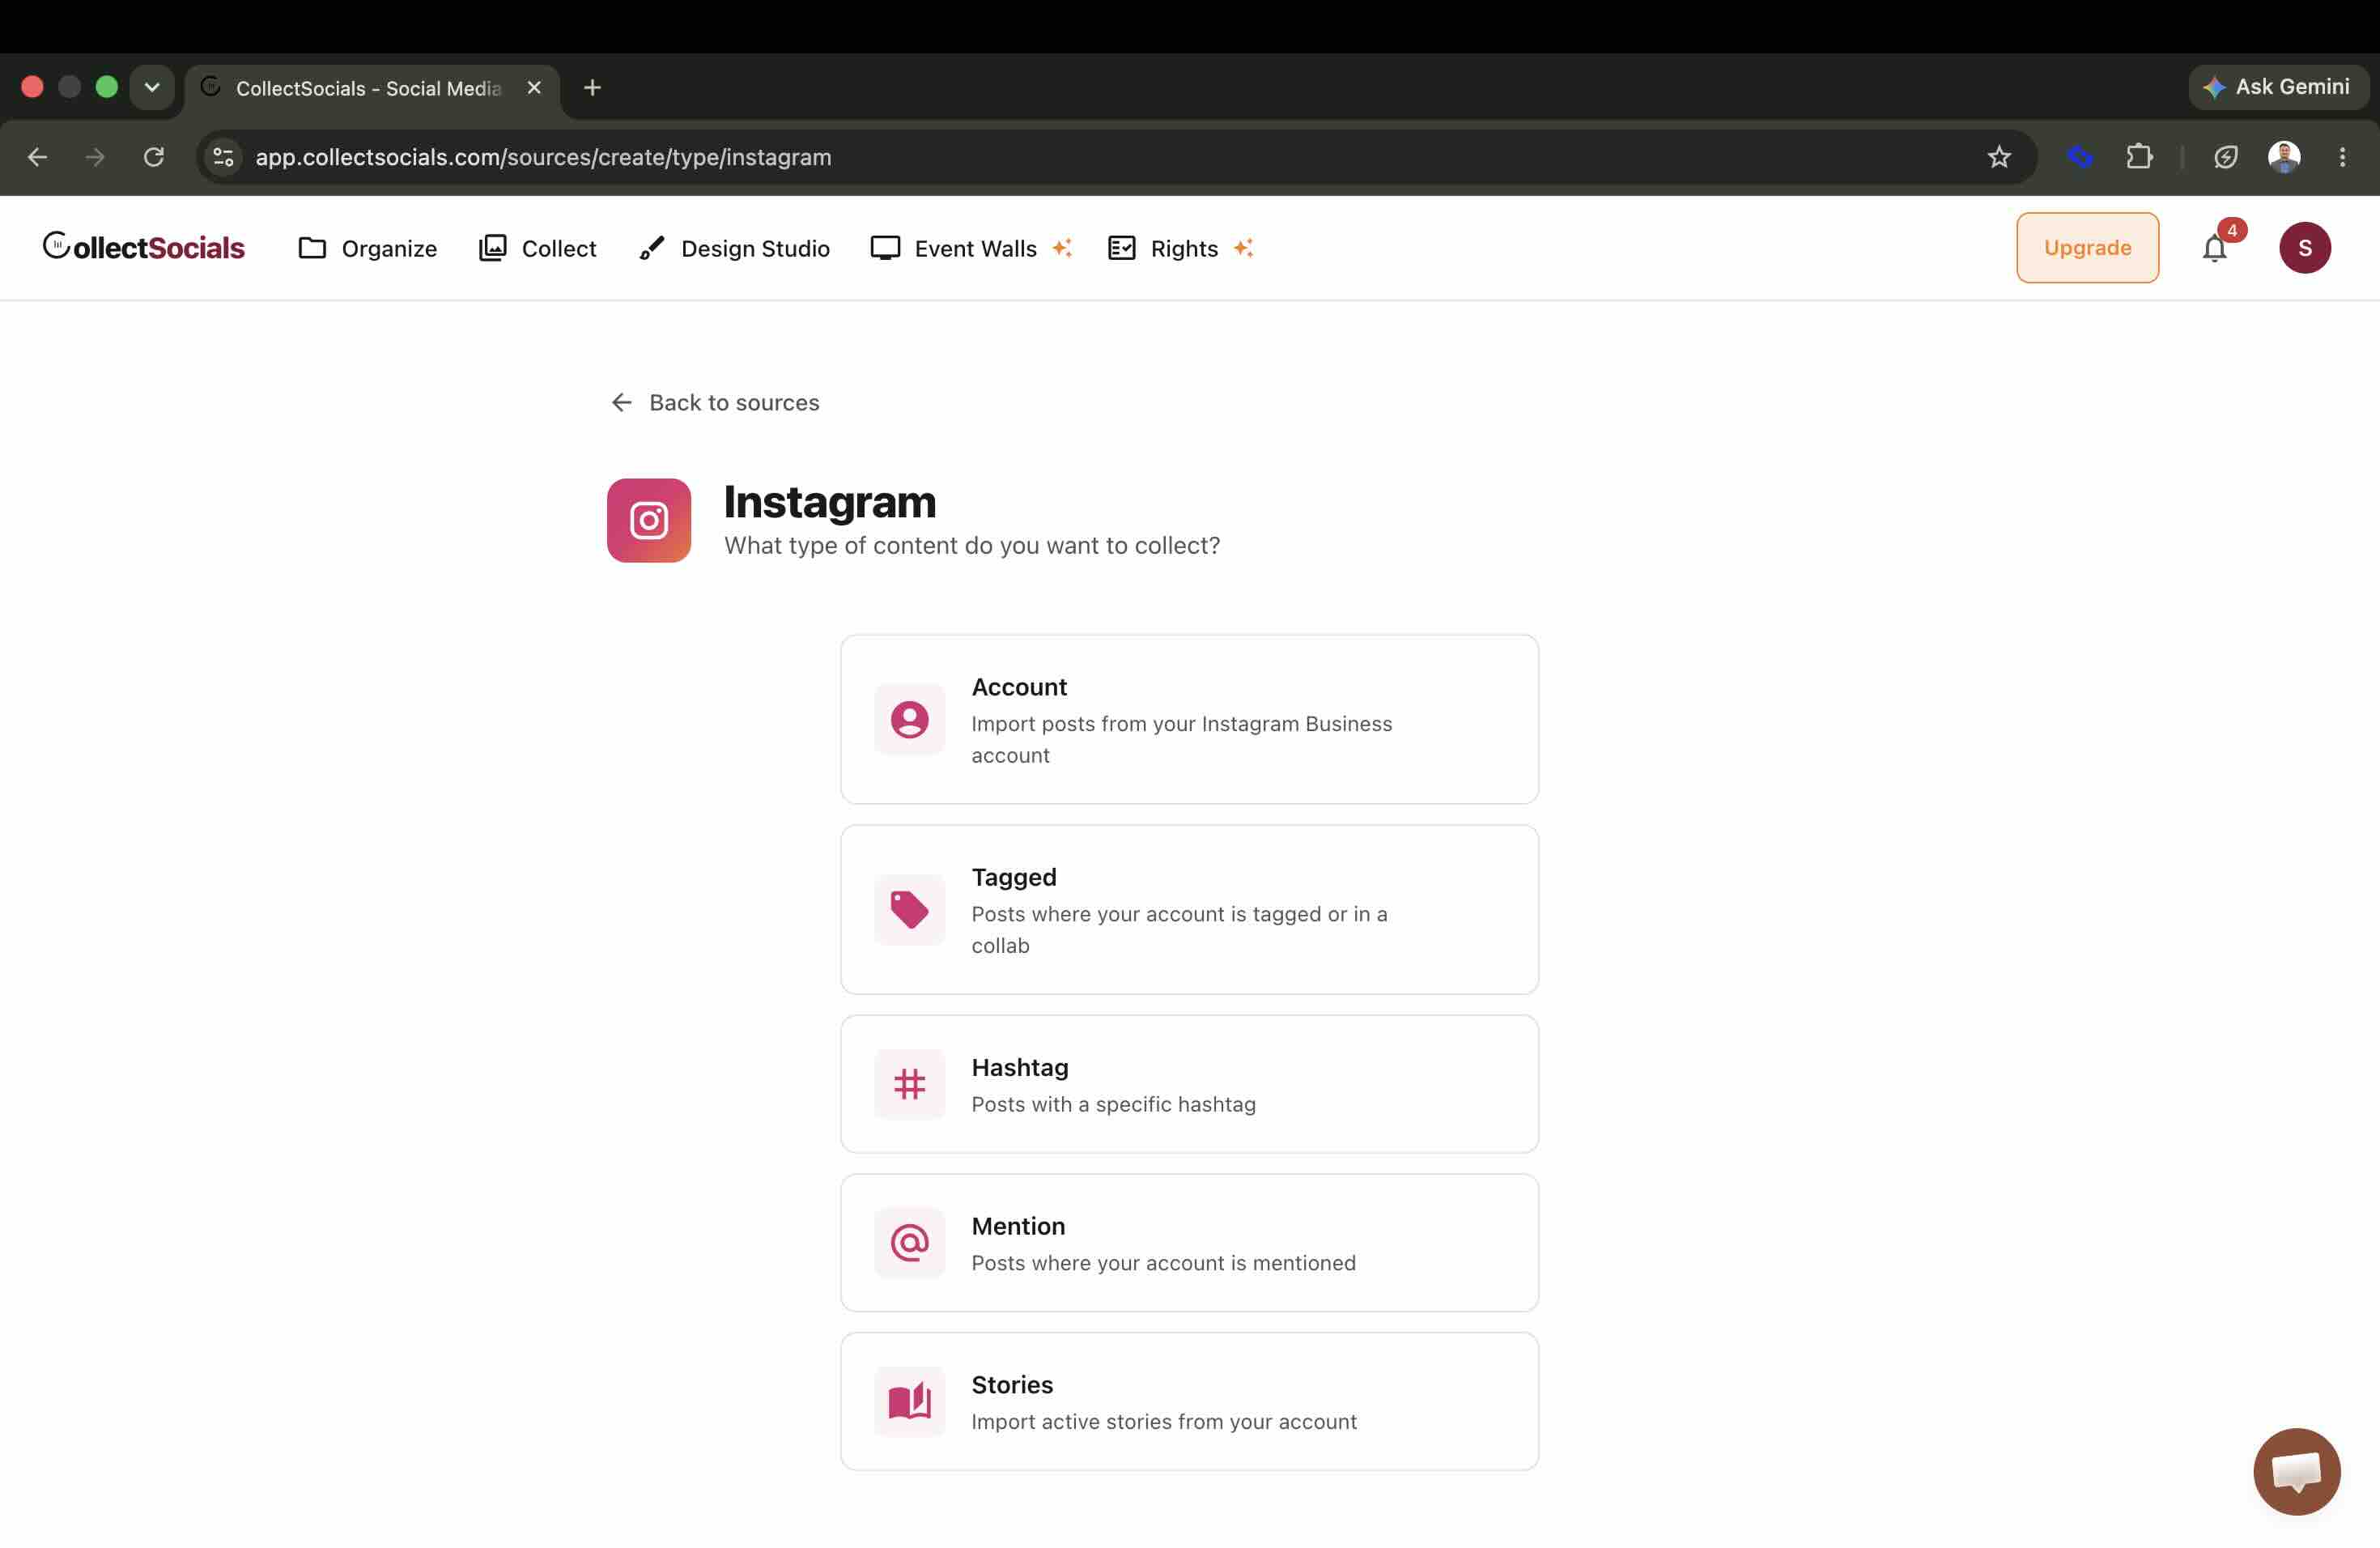The image size is (2380, 1548).
Task: Select the Hashtag content type card
Action: tap(1189, 1084)
